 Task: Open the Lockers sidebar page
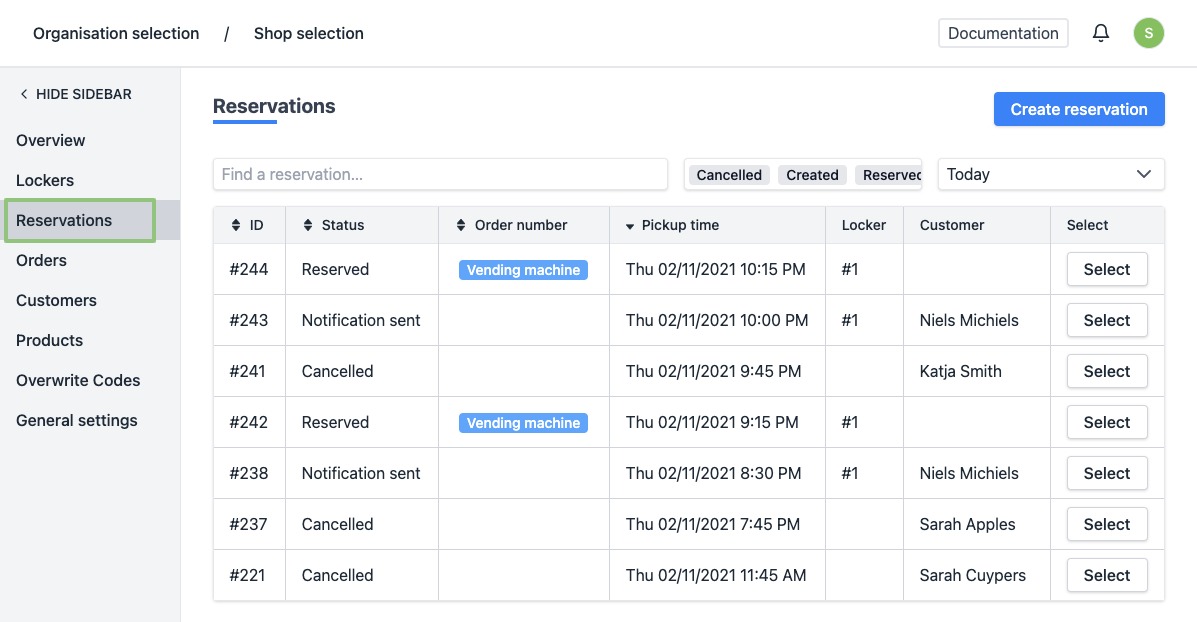[x=45, y=180]
